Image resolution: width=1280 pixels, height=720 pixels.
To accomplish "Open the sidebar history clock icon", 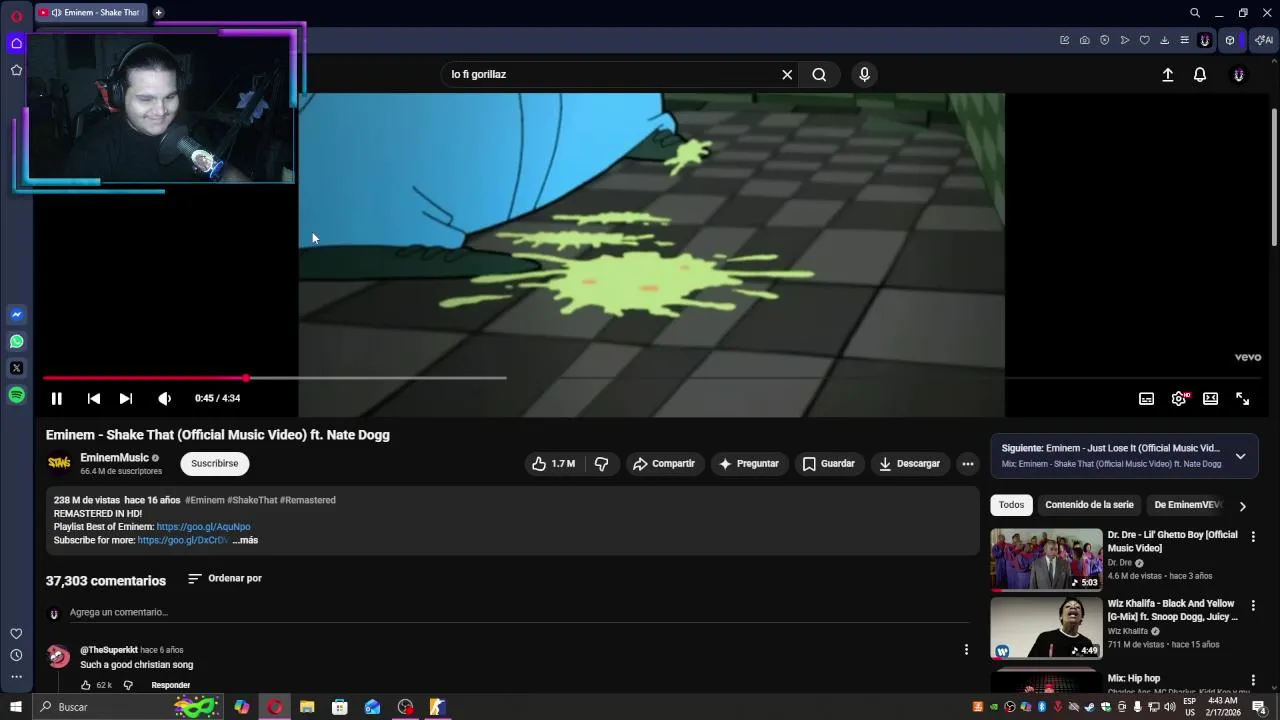I will coord(16,655).
